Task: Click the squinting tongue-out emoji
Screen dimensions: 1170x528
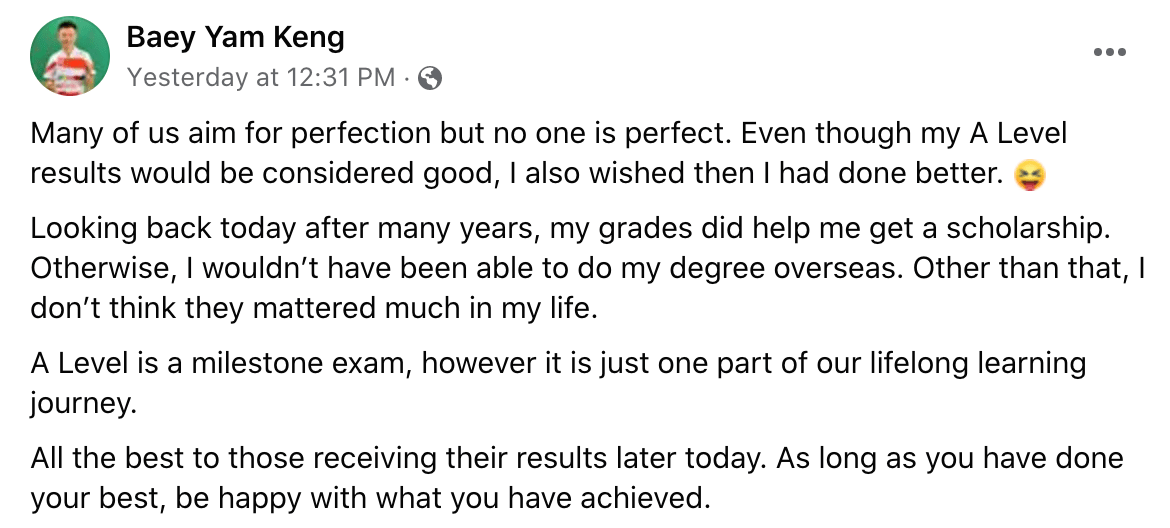Action: 1024,176
